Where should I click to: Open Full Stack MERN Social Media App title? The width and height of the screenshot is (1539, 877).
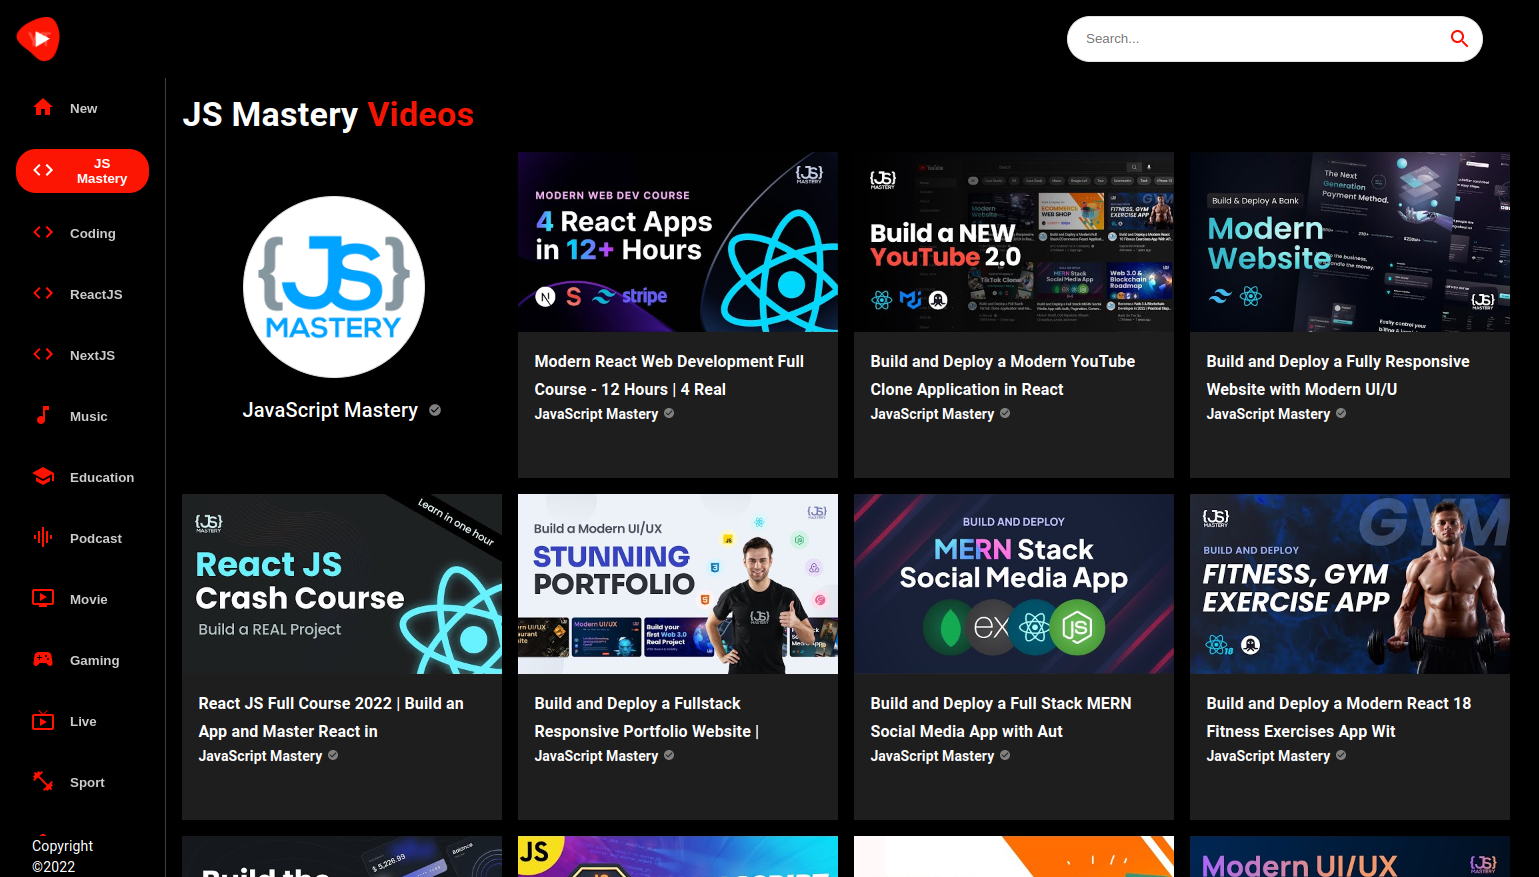point(1001,717)
